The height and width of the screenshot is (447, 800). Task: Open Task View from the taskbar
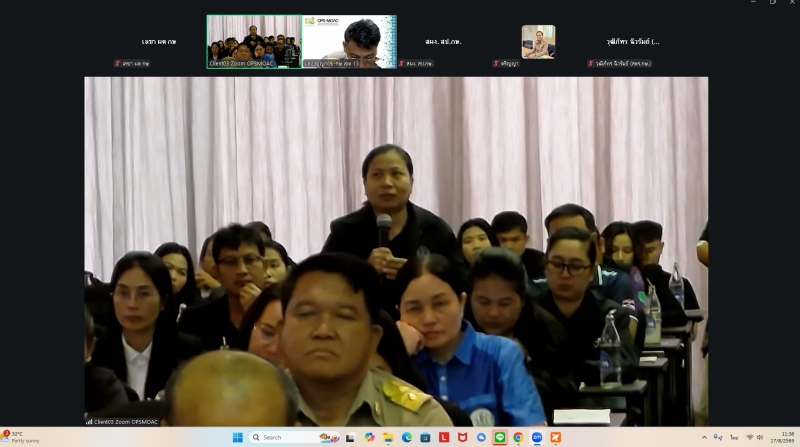[x=350, y=438]
